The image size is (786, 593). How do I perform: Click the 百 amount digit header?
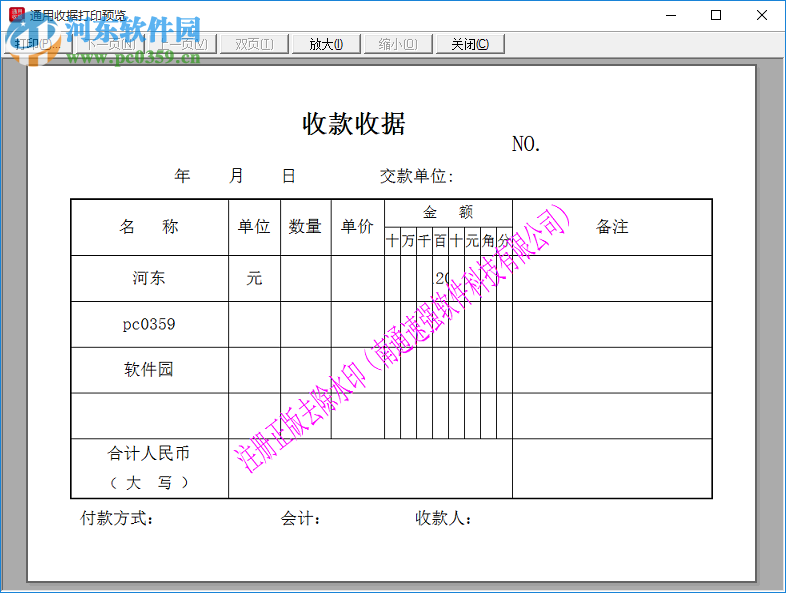tap(440, 241)
